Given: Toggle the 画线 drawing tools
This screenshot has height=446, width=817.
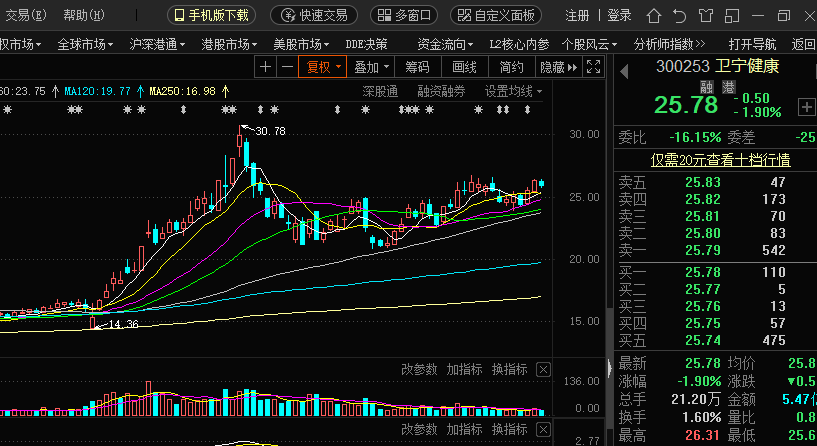Looking at the screenshot, I should pyautogui.click(x=464, y=67).
